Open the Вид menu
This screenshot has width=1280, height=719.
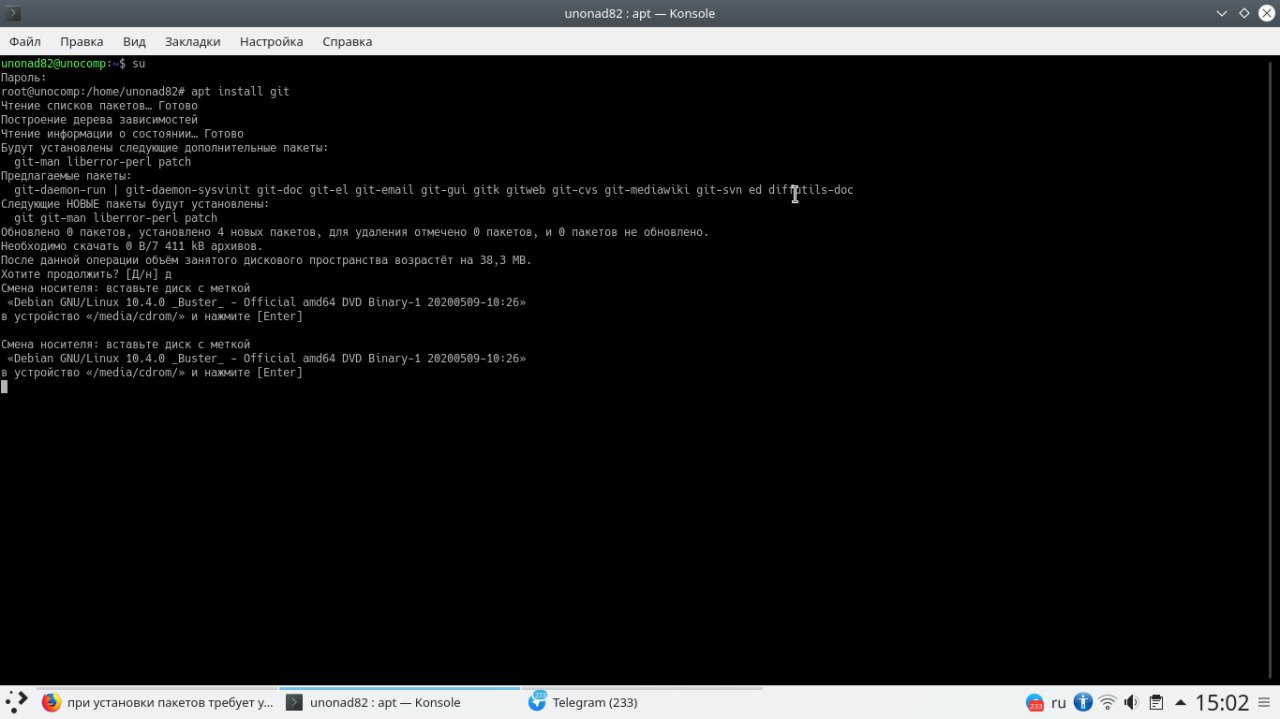pyautogui.click(x=134, y=41)
